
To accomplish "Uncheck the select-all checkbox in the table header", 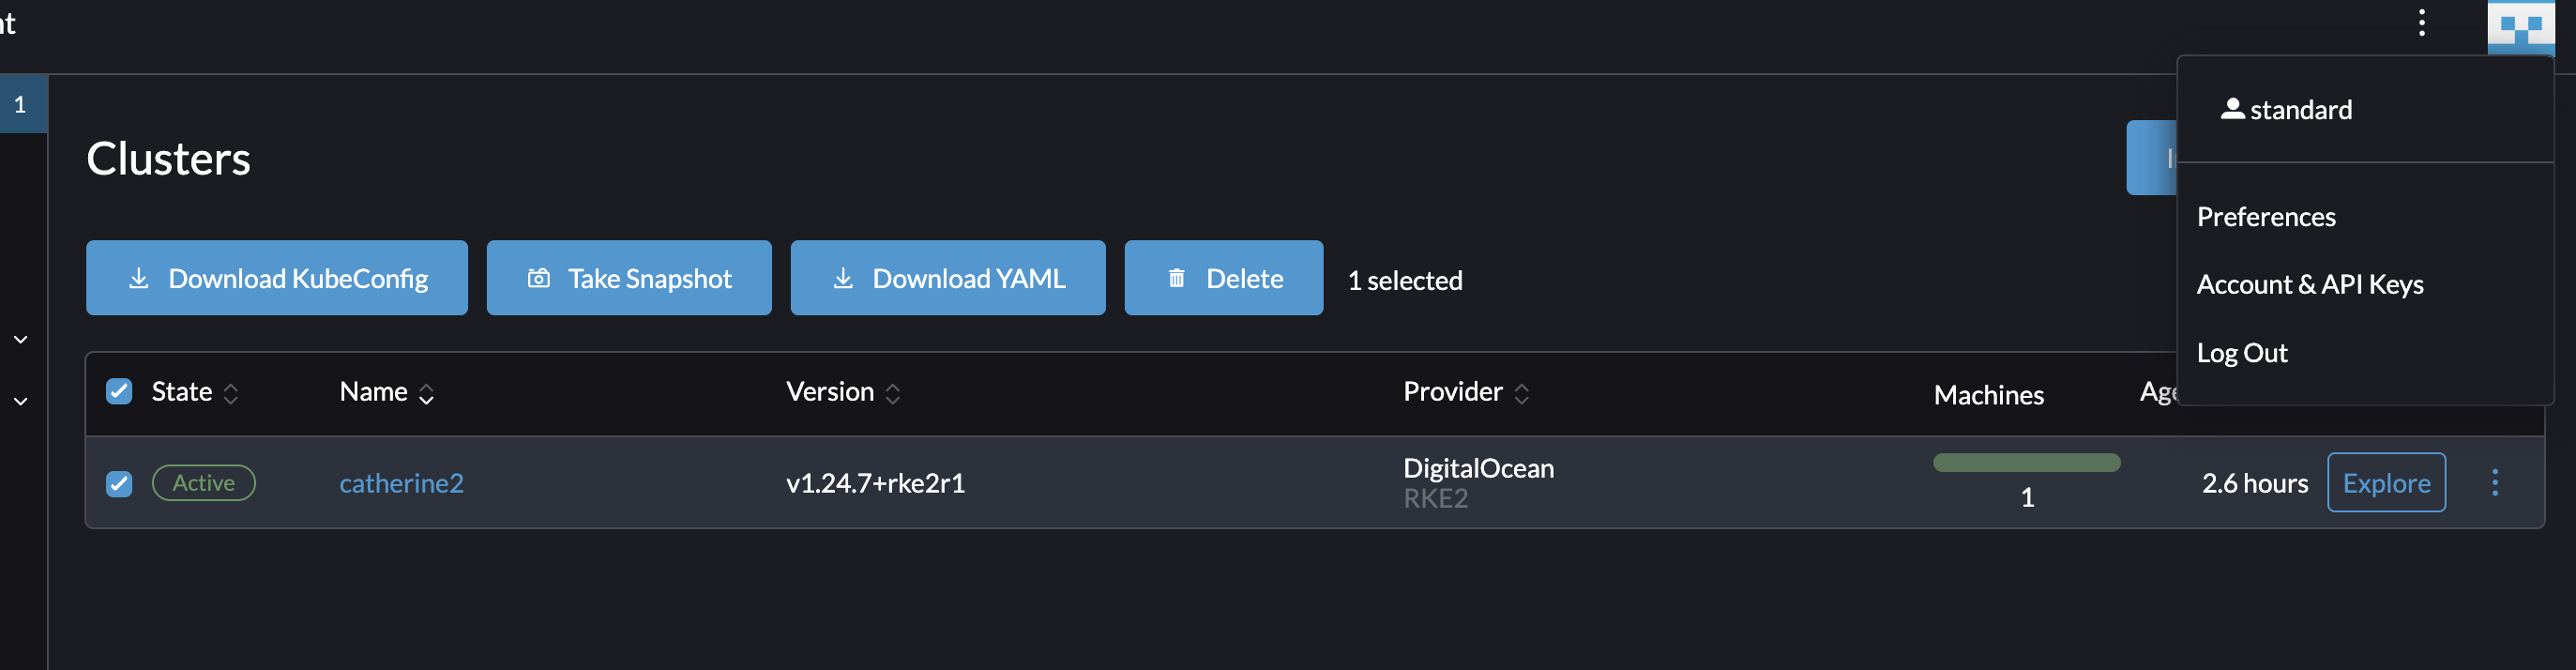I will tap(118, 391).
